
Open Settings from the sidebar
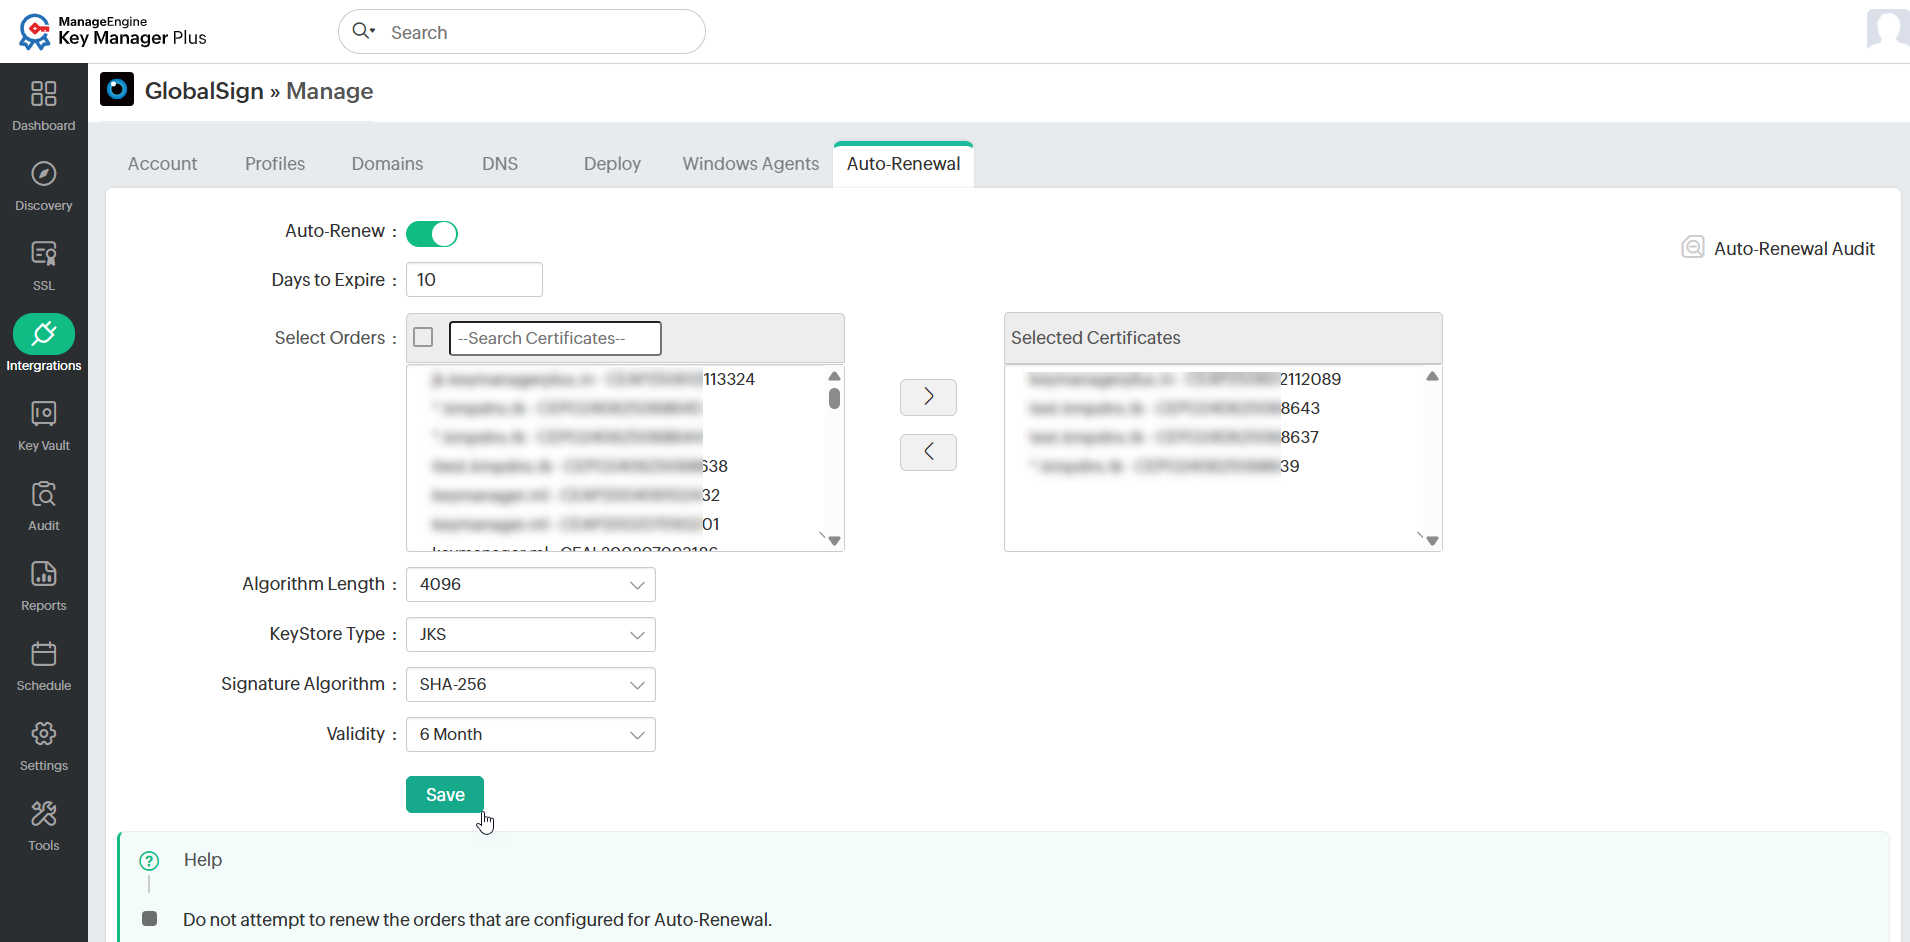pyautogui.click(x=44, y=745)
